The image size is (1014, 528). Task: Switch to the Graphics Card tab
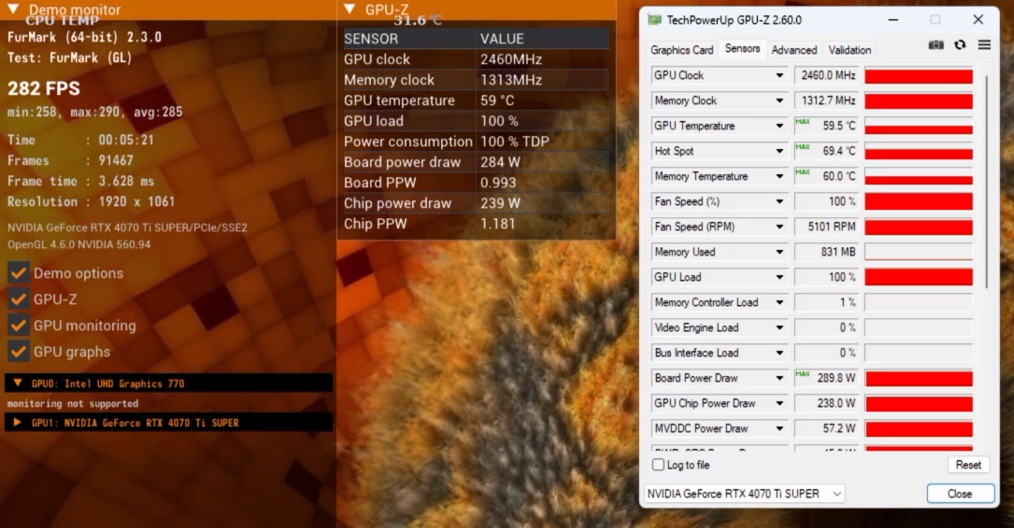[682, 50]
